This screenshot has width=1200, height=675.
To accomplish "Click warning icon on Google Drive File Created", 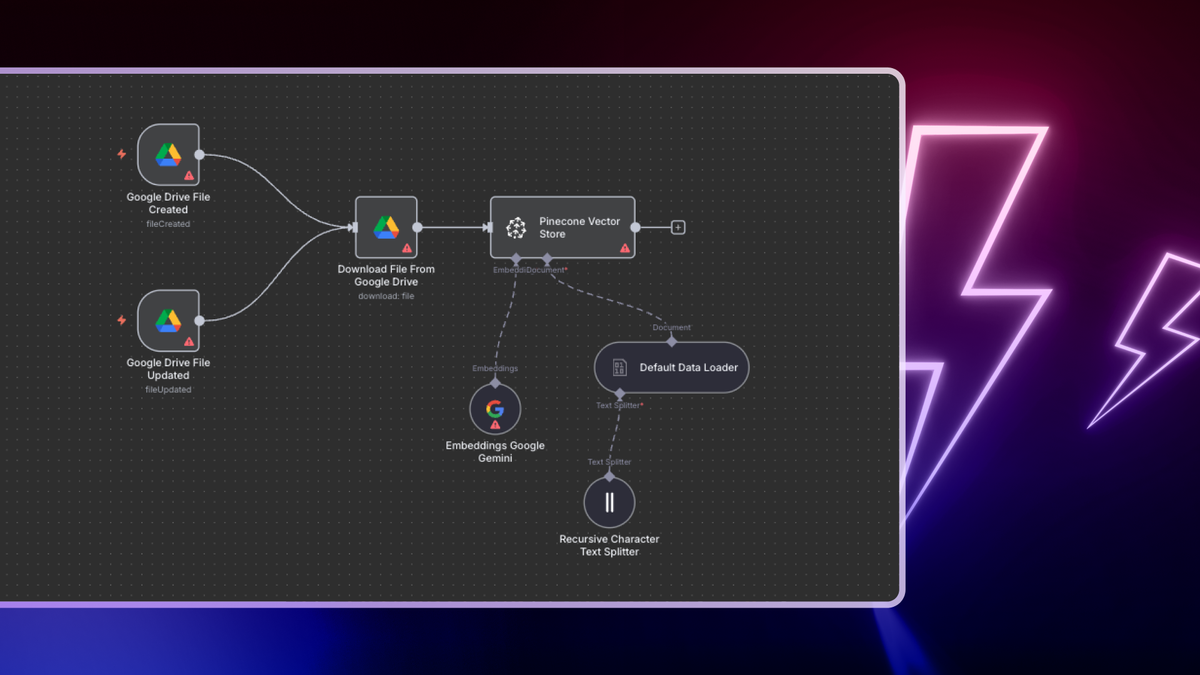I will [x=189, y=175].
